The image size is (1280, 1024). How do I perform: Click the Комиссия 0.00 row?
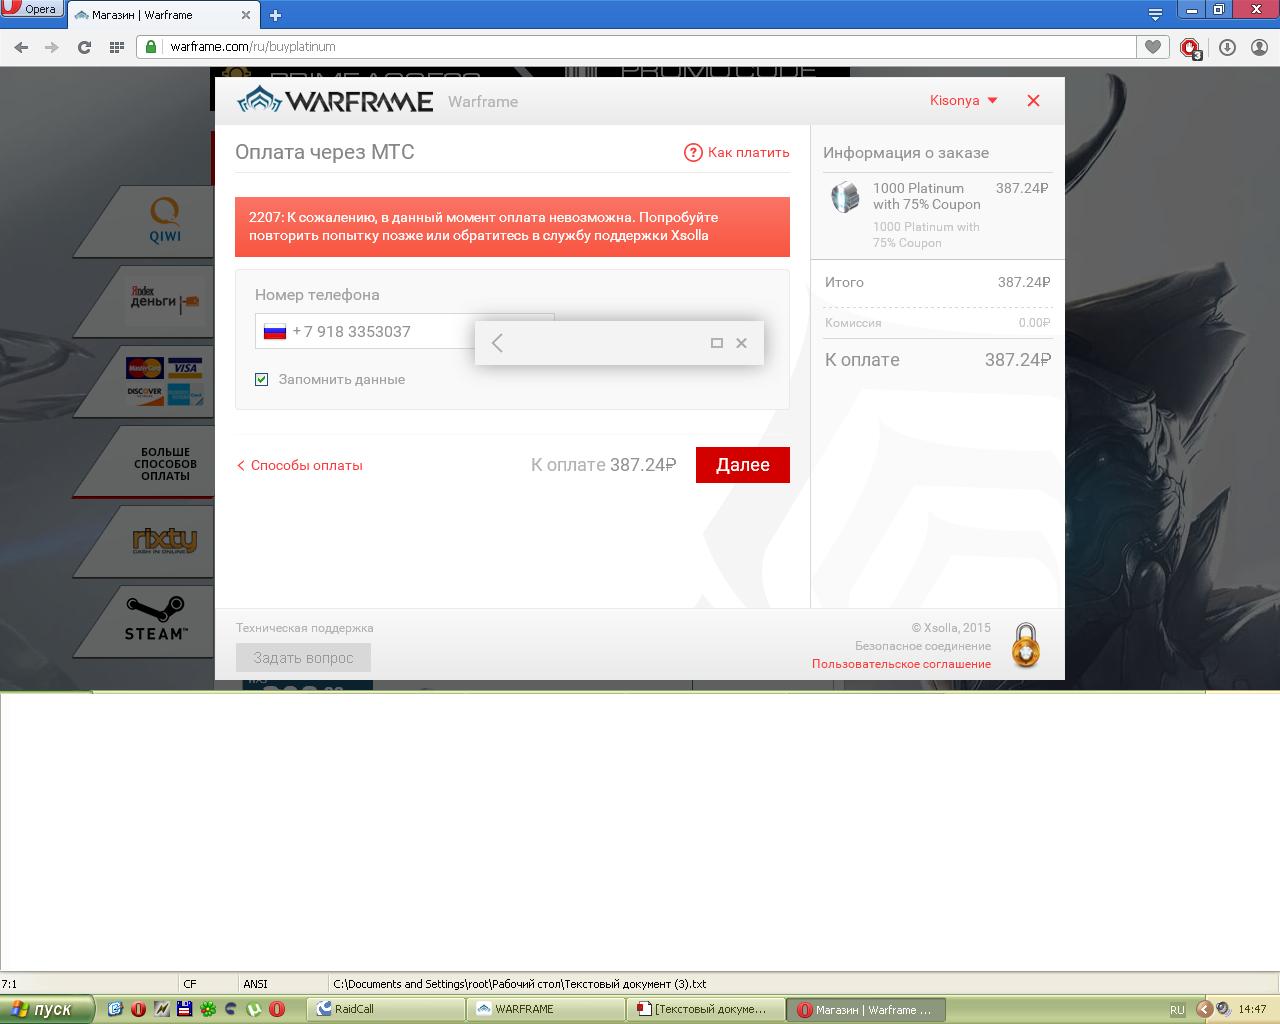[937, 323]
